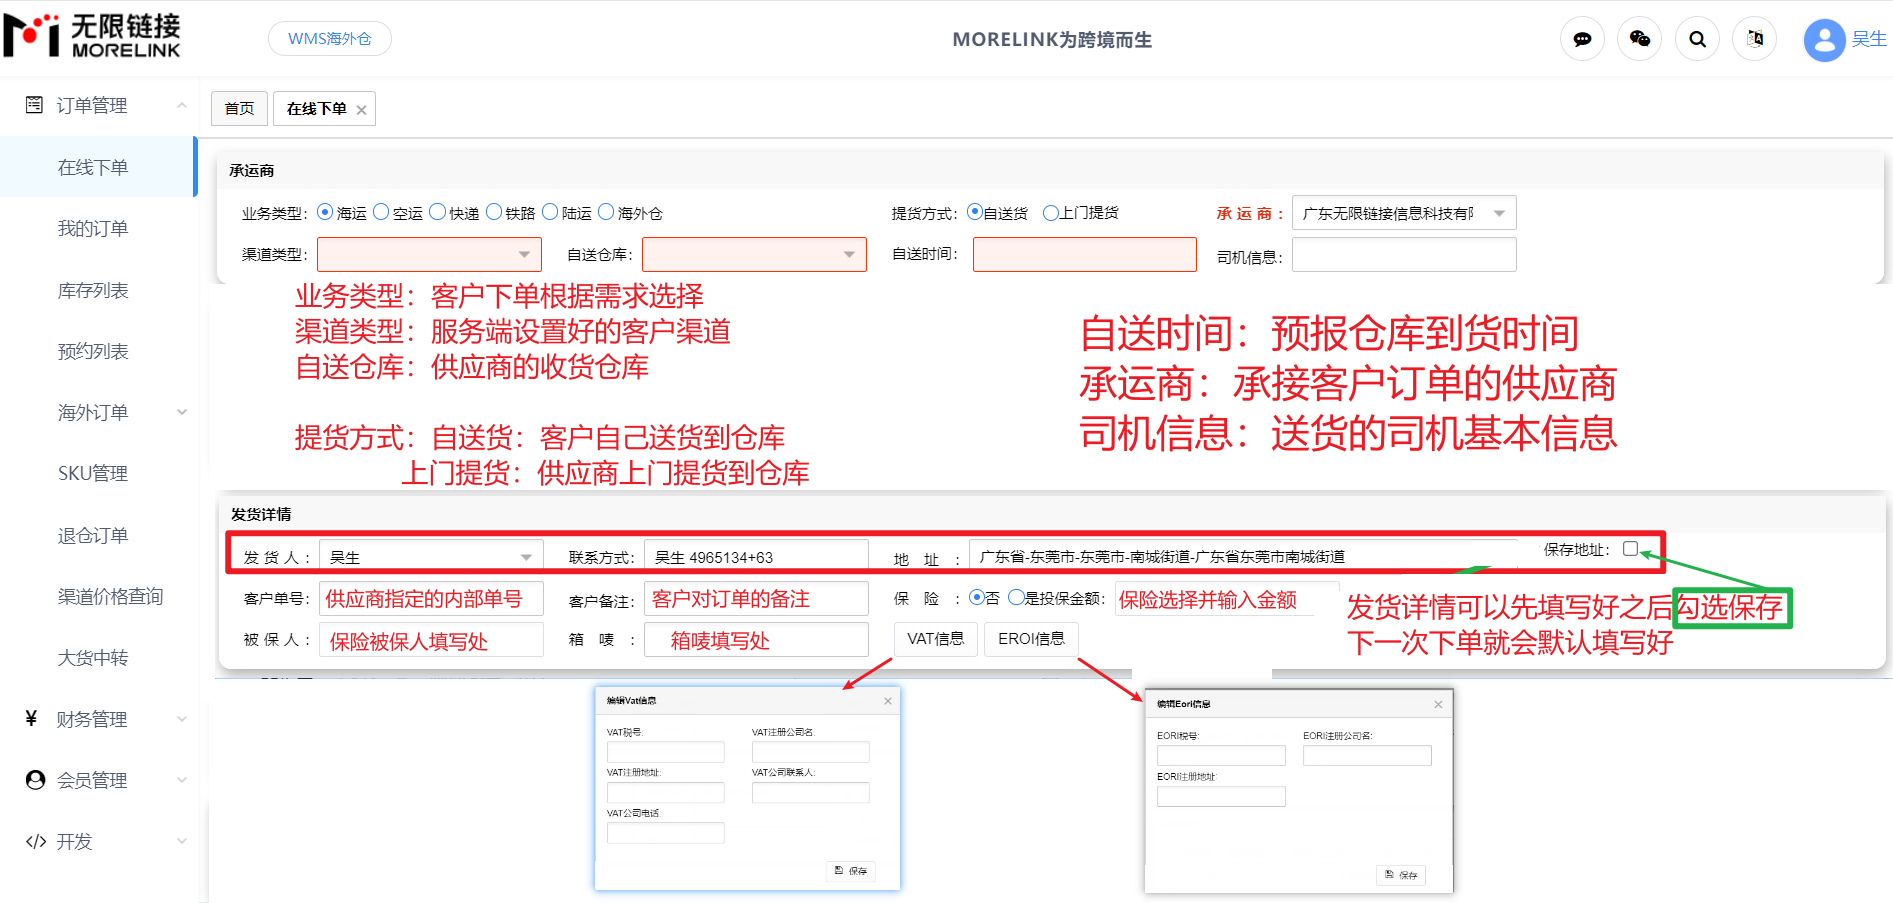
Task: Select 上门提货 pickup method
Action: pos(1050,213)
